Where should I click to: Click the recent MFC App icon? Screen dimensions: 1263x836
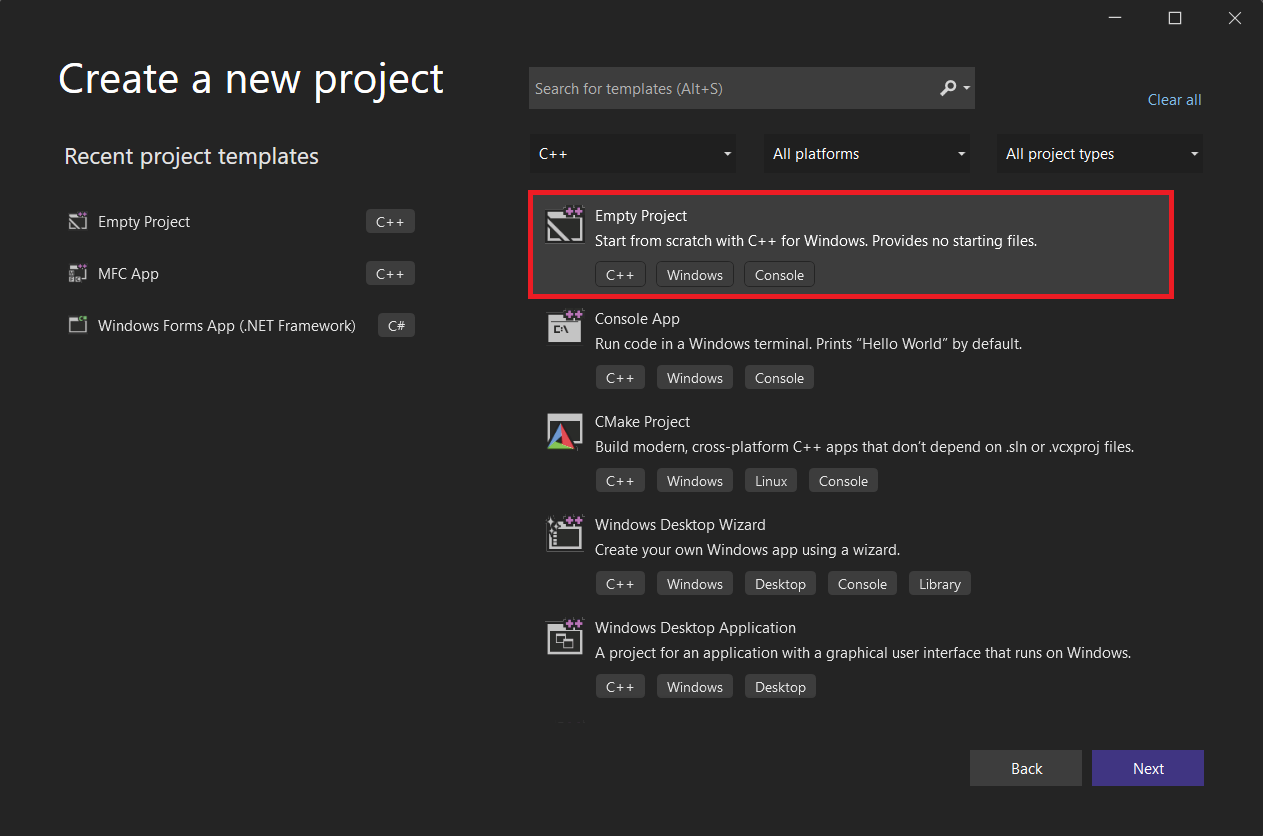coord(78,273)
